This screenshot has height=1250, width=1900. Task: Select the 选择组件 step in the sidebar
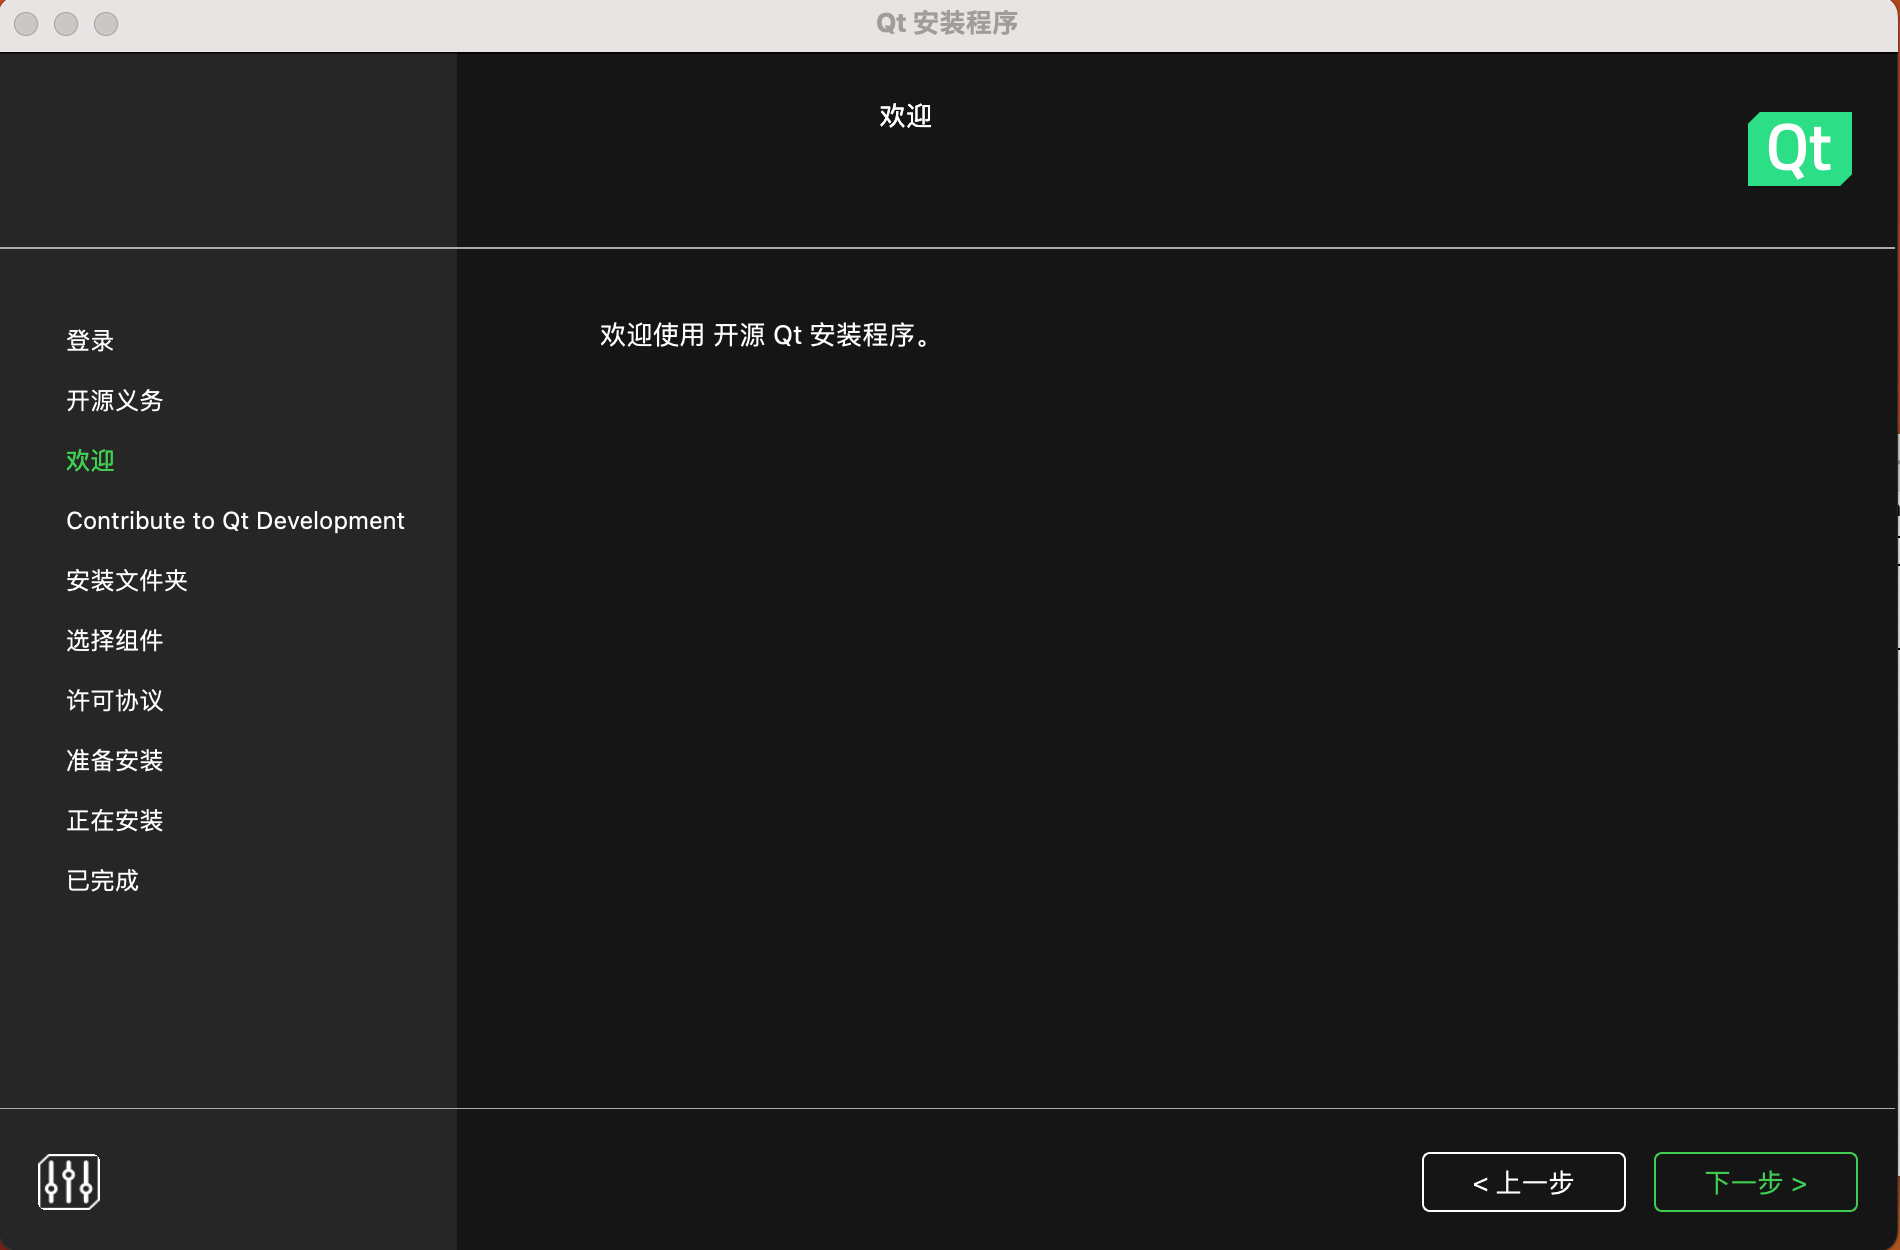point(114,641)
